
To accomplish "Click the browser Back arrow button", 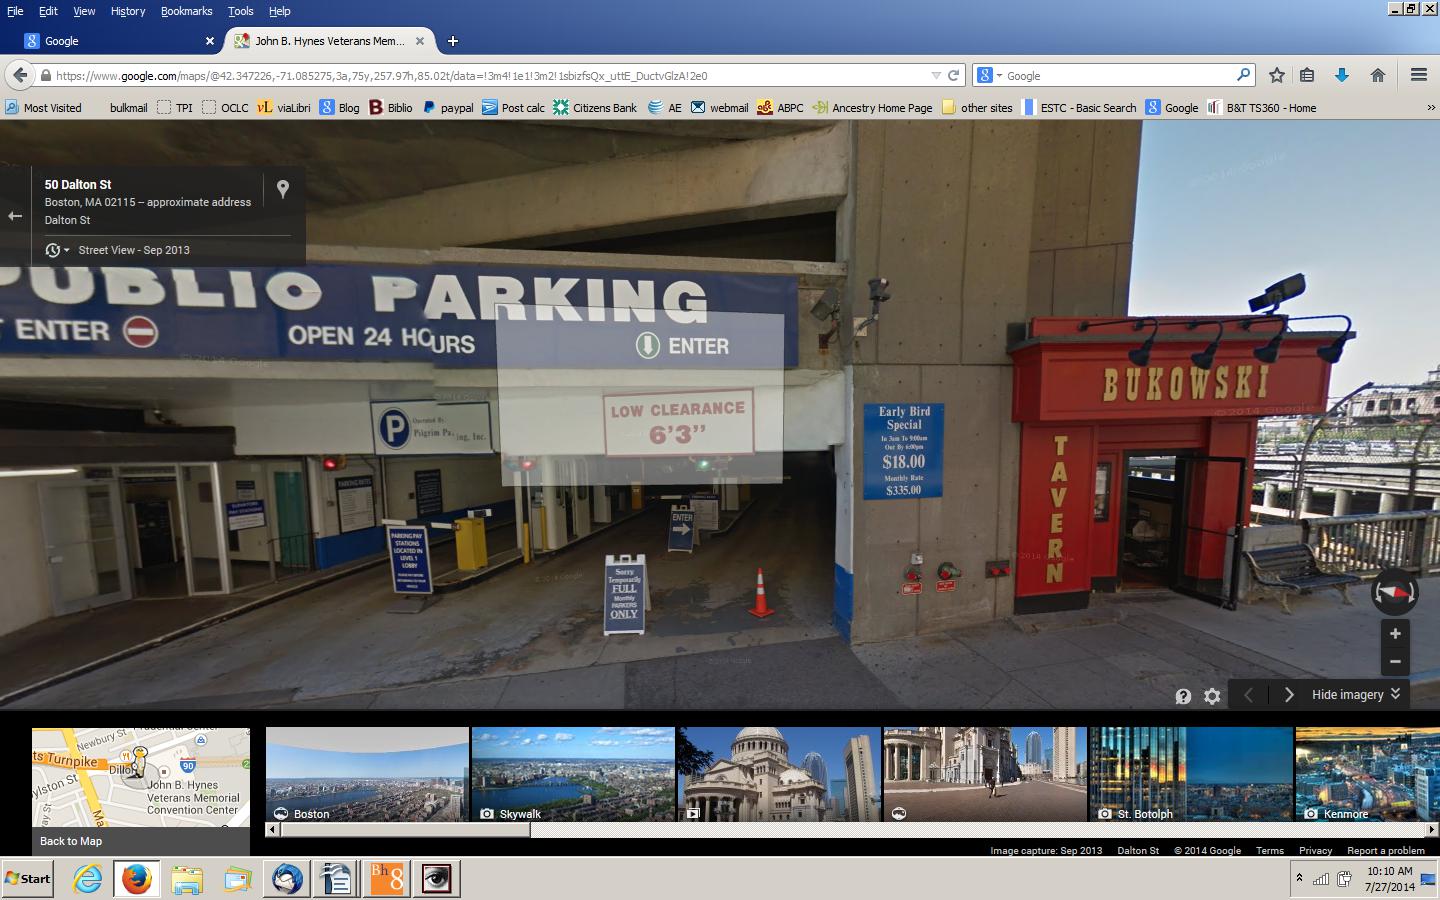I will [x=19, y=75].
